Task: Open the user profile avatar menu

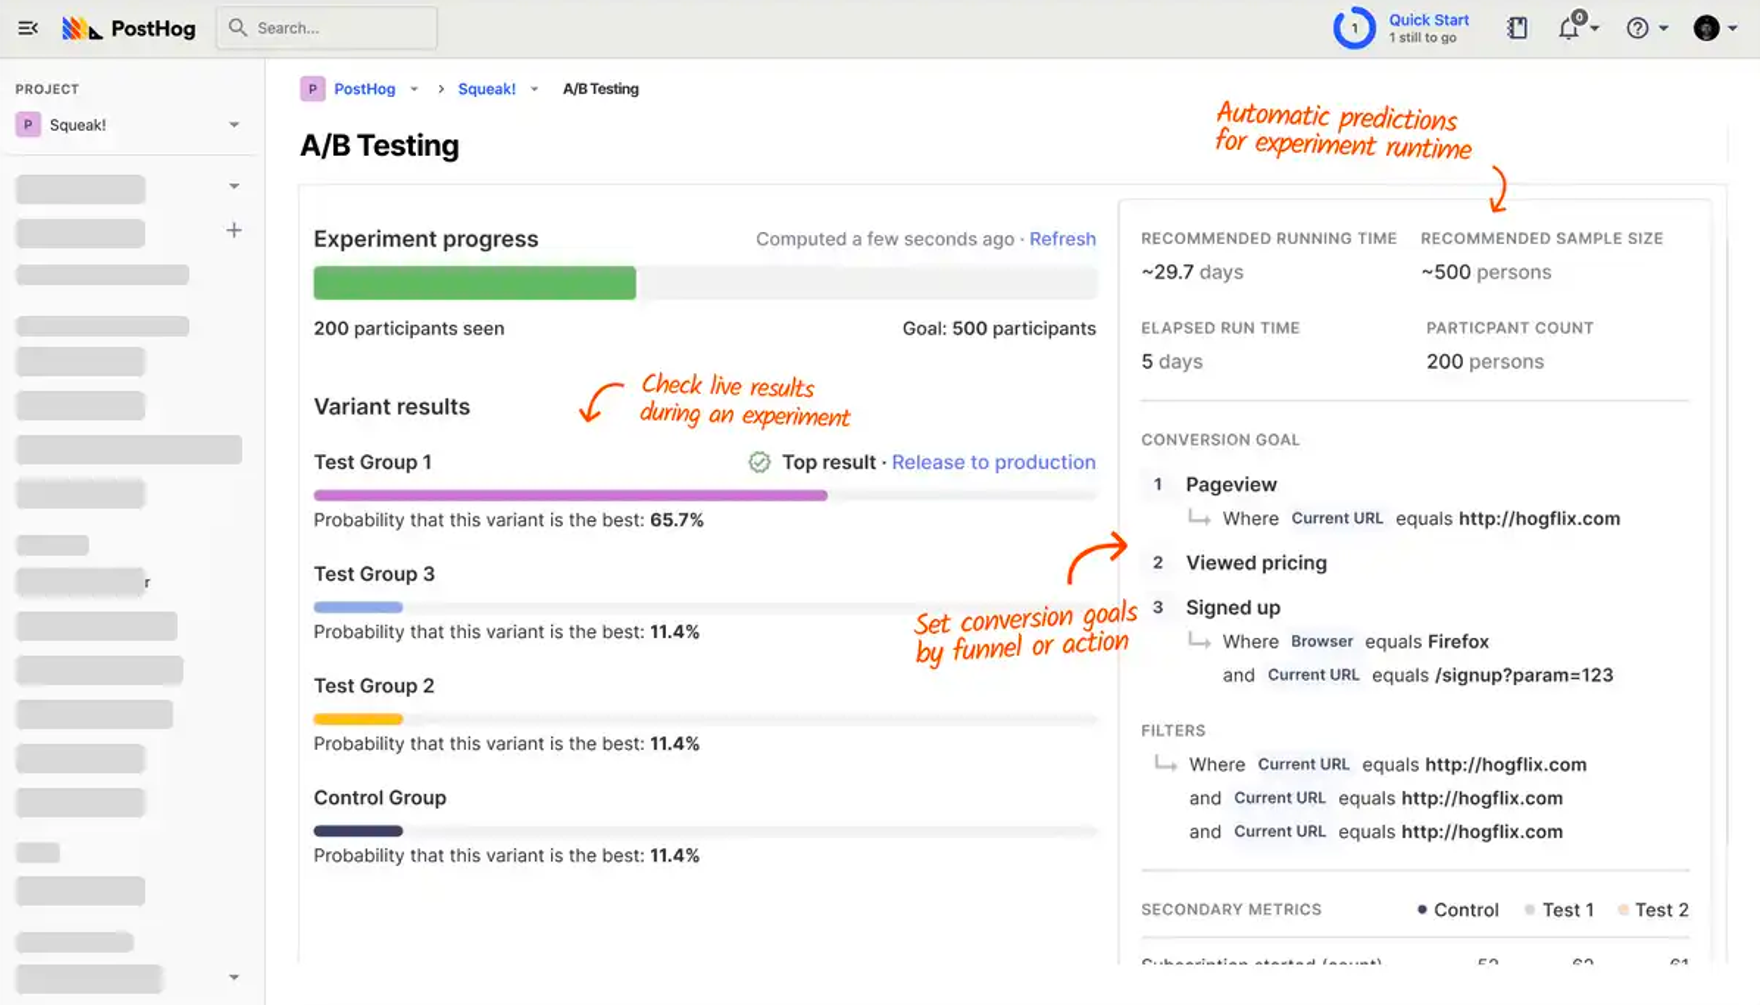Action: point(1706,28)
